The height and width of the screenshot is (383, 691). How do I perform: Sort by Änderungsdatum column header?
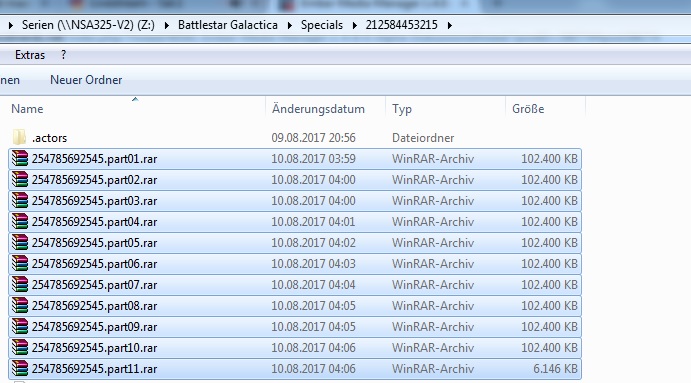(318, 109)
